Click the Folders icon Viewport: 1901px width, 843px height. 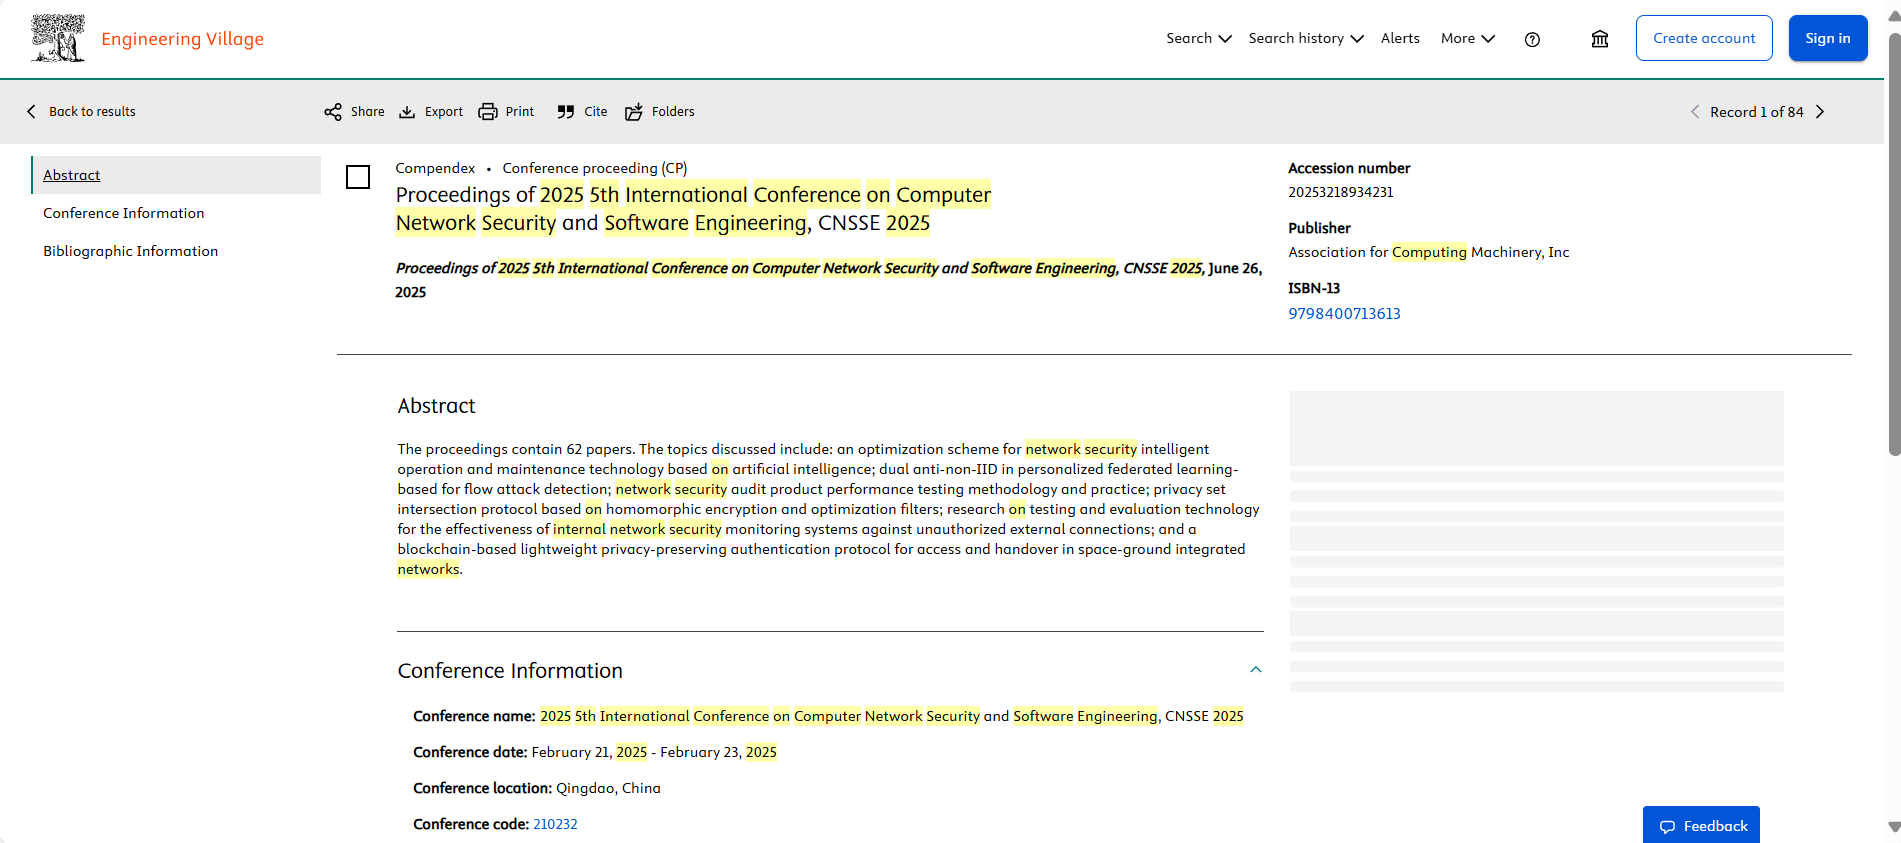(634, 112)
